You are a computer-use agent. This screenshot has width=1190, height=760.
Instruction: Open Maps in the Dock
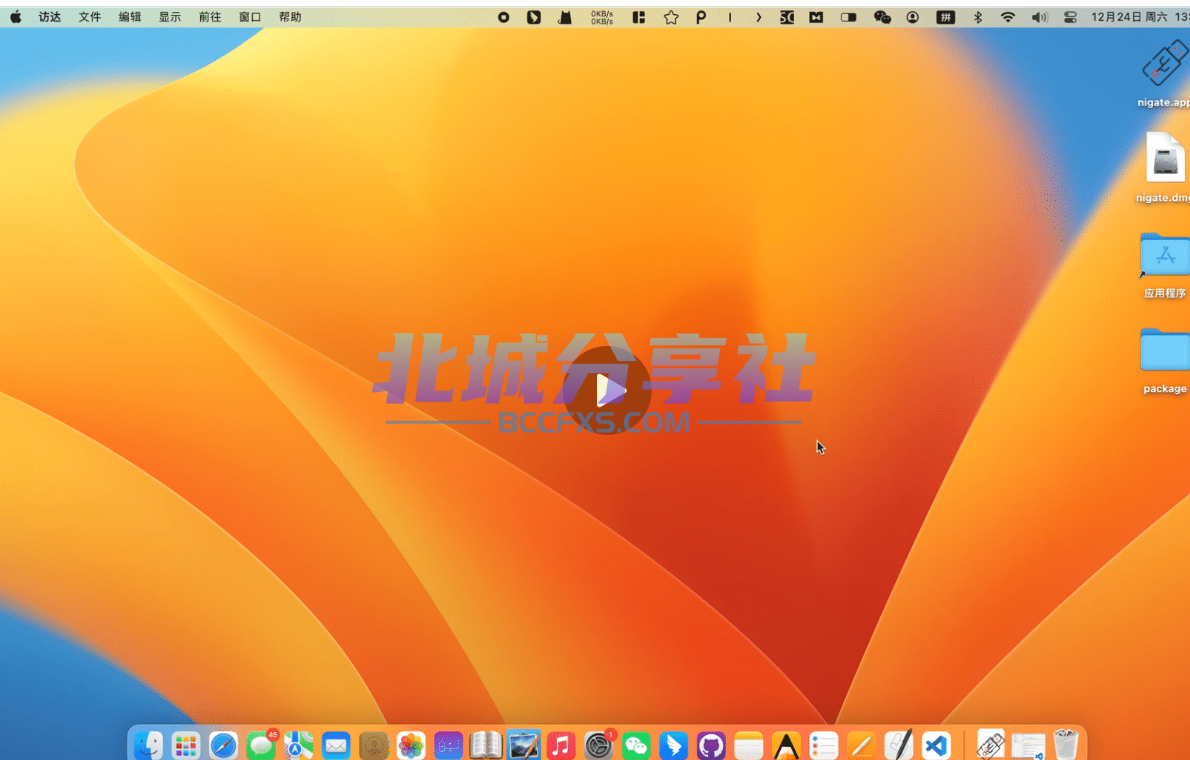(x=298, y=746)
